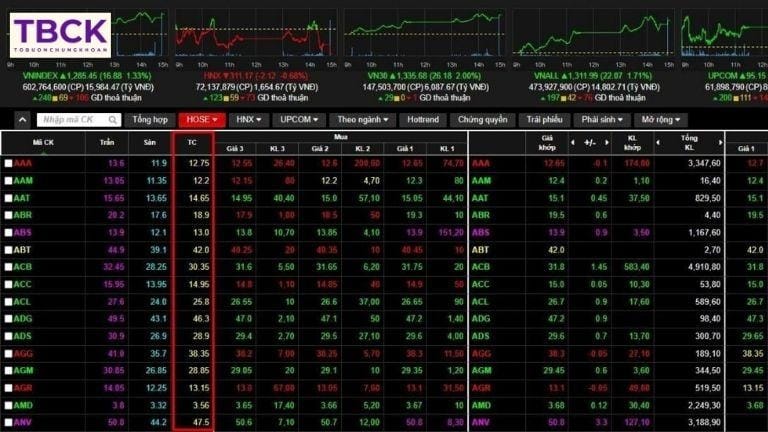Viewport: 768px width, 432px height.
Task: Switch to the 'Tổng hợp' tab
Action: coord(150,120)
